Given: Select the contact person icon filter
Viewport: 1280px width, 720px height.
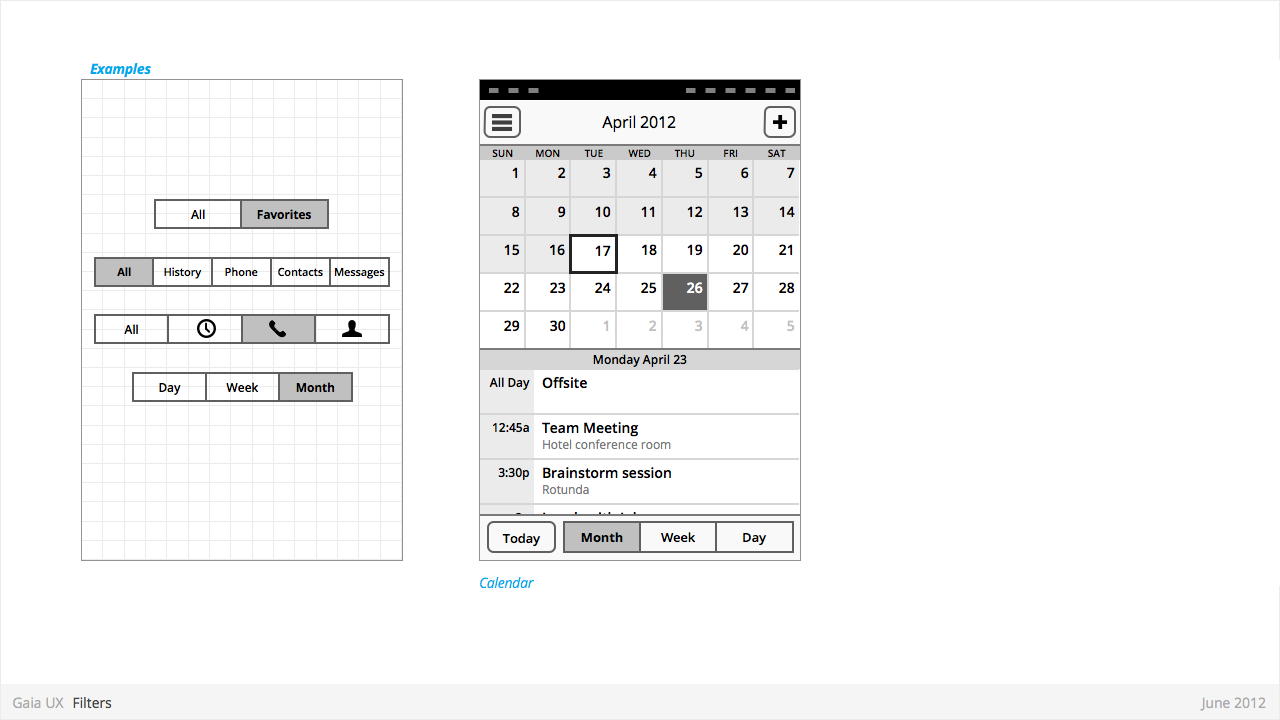Looking at the screenshot, I should (x=352, y=329).
